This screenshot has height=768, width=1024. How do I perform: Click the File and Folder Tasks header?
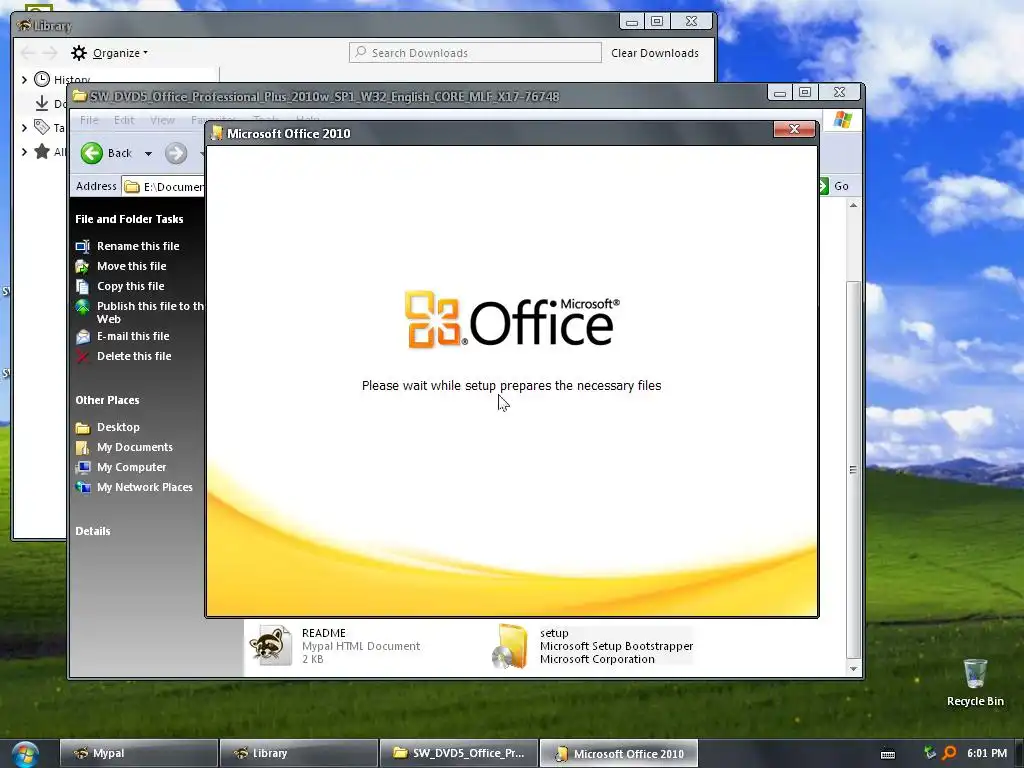click(x=129, y=219)
